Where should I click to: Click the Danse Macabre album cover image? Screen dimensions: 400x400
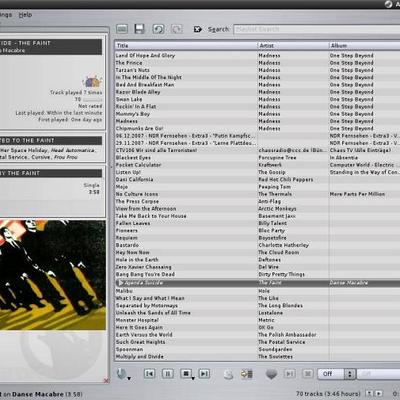[53, 275]
